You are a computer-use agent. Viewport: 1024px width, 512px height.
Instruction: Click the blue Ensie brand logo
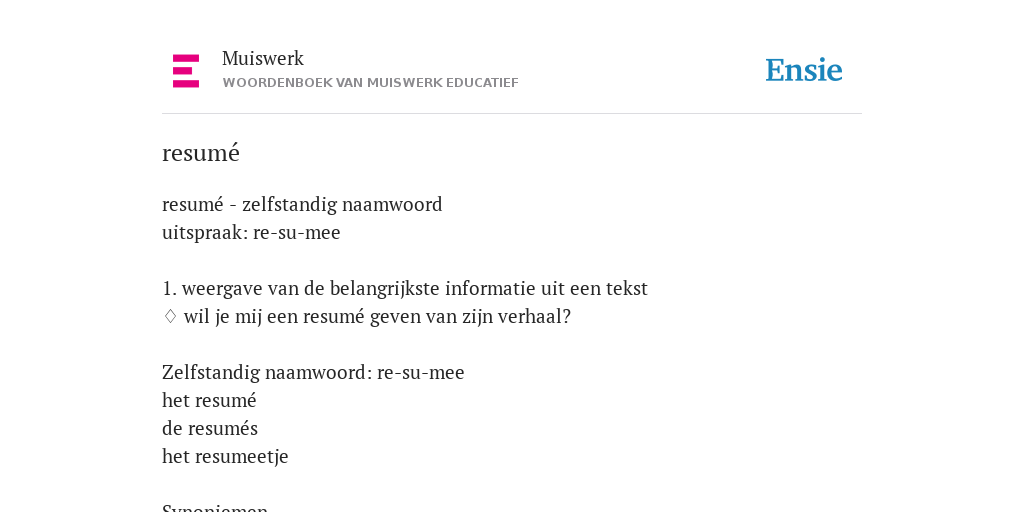804,70
